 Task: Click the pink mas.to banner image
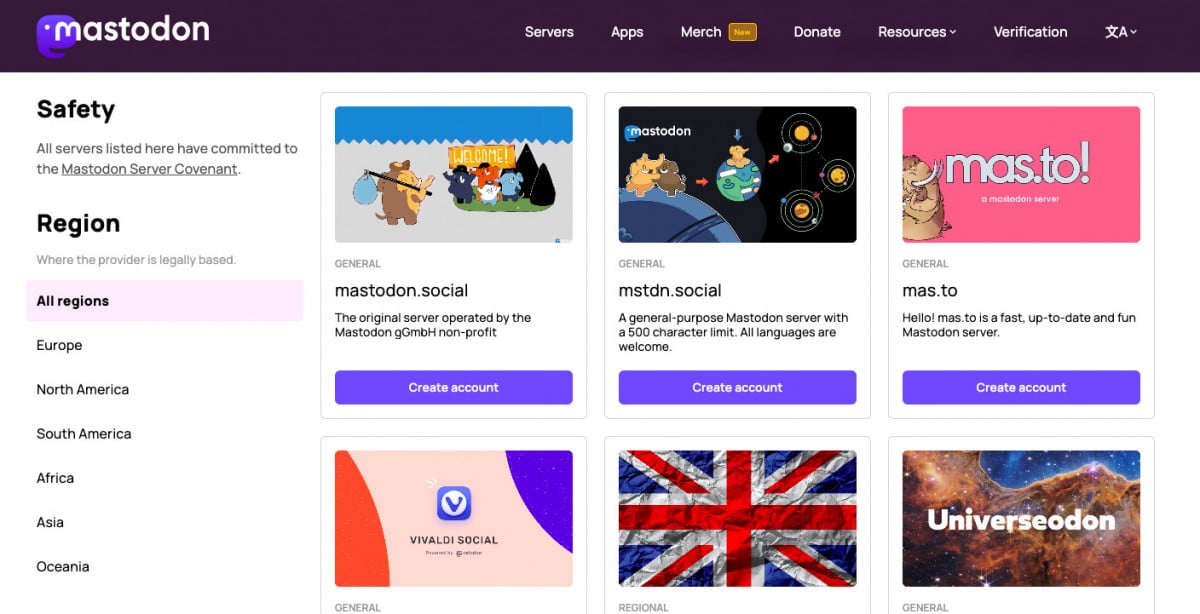tap(1021, 174)
